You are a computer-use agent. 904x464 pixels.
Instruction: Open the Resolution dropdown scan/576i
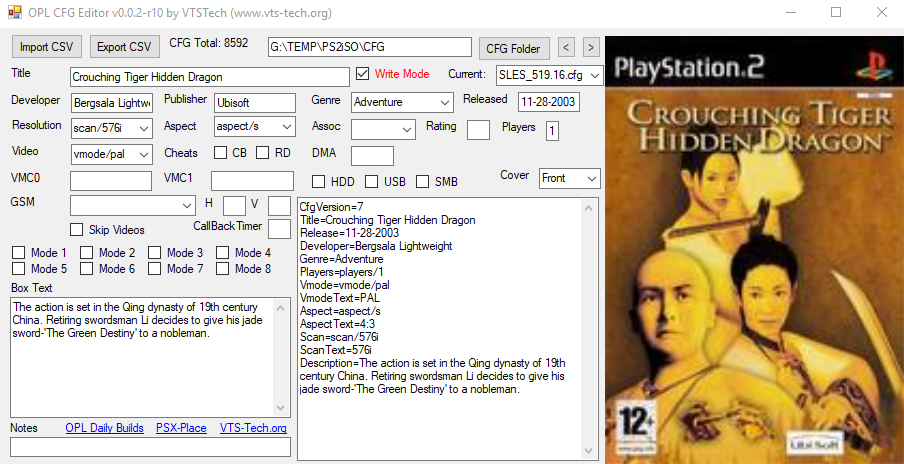click(x=111, y=128)
